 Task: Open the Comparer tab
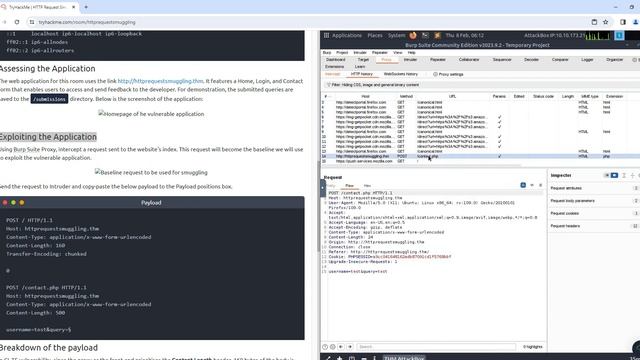(x=560, y=60)
